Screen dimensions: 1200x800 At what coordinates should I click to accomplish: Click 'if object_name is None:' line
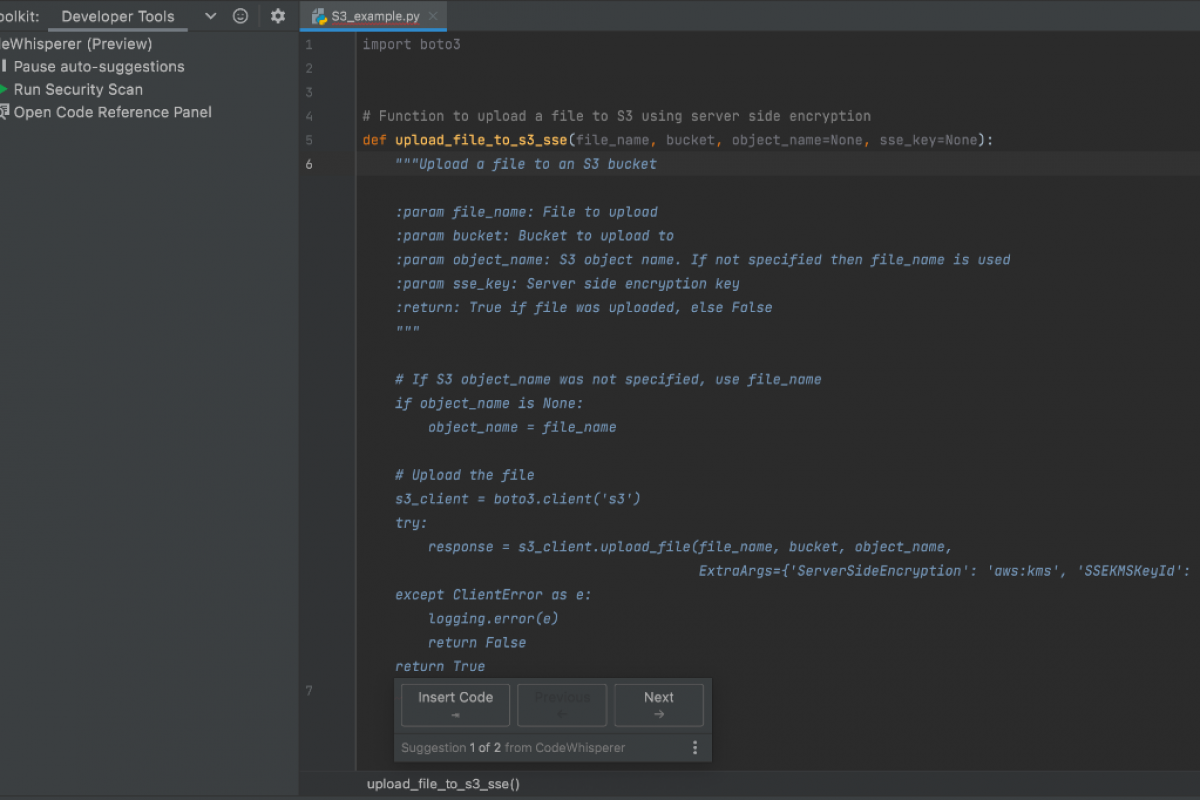point(489,404)
